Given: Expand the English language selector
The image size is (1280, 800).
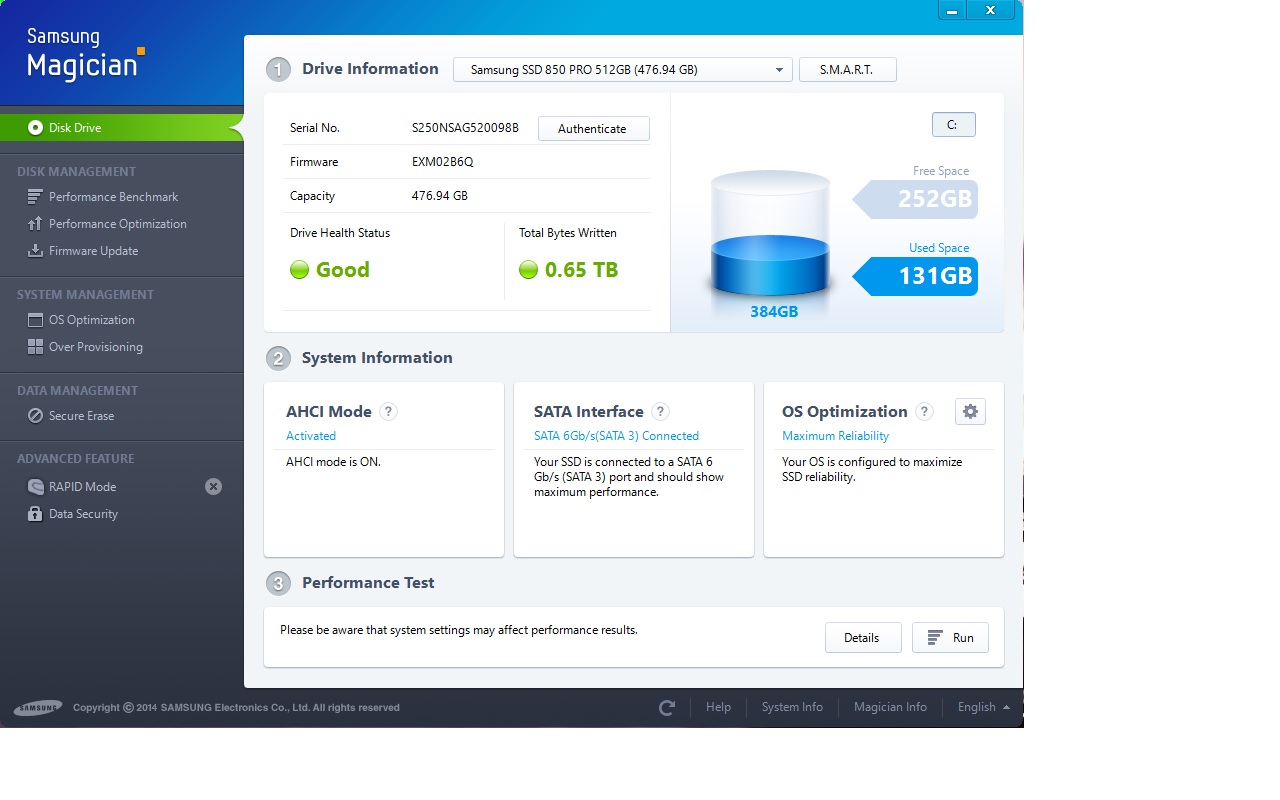Looking at the screenshot, I should (x=983, y=707).
